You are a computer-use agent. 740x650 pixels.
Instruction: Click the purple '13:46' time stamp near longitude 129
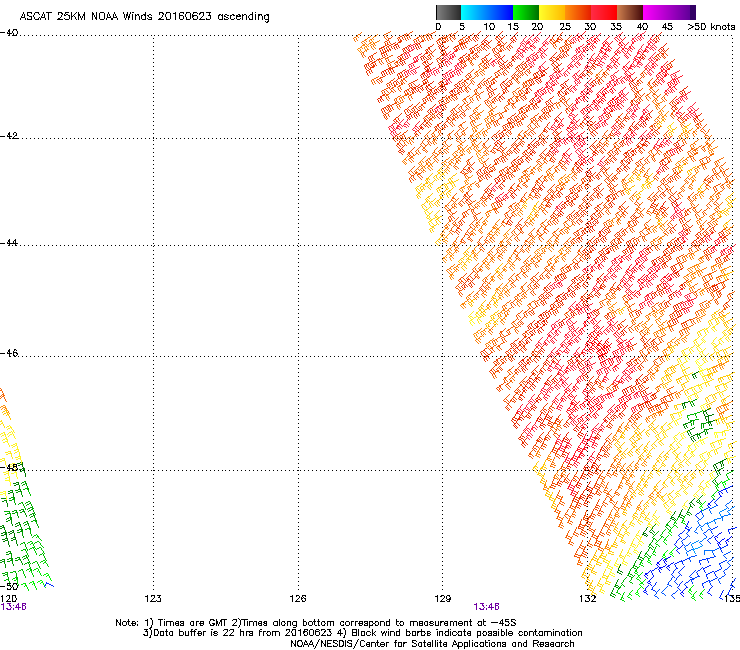tap(487, 607)
